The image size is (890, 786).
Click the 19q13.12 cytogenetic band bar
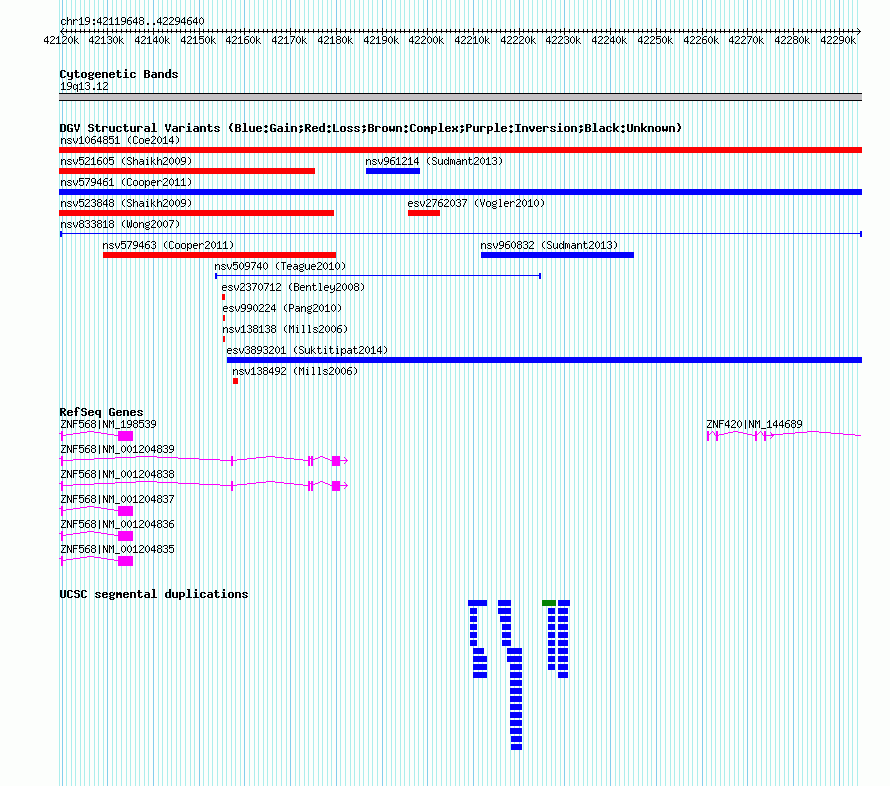coord(460,97)
